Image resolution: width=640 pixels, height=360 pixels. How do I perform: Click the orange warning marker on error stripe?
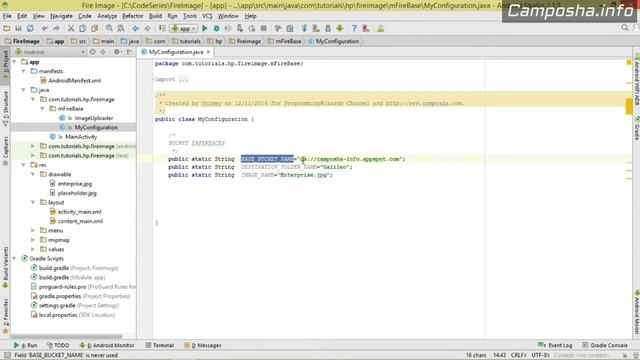pyautogui.click(x=629, y=106)
